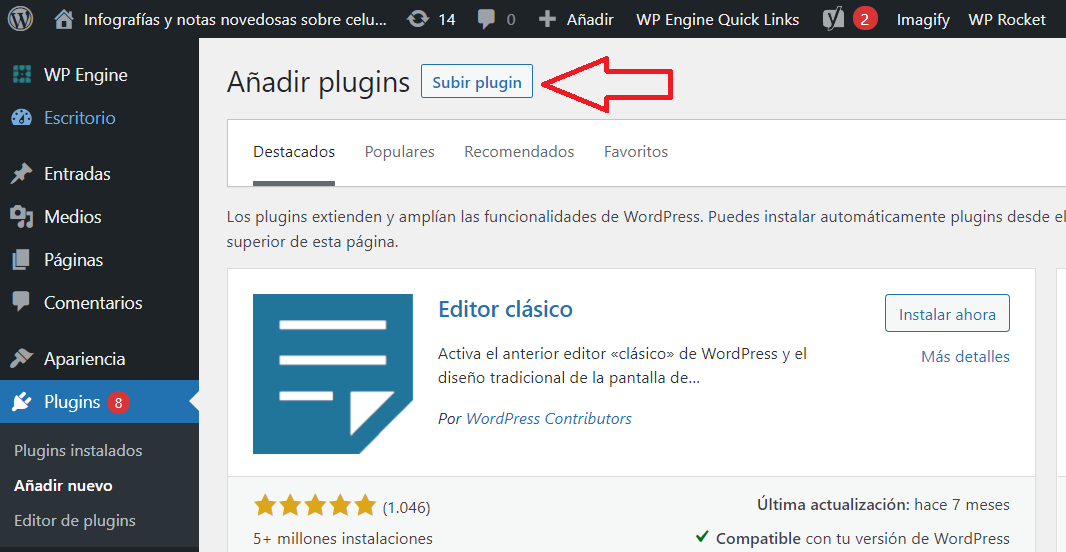Click the comments speech bubble icon in the admin bar
Screen dimensions: 1066x552
486,20
